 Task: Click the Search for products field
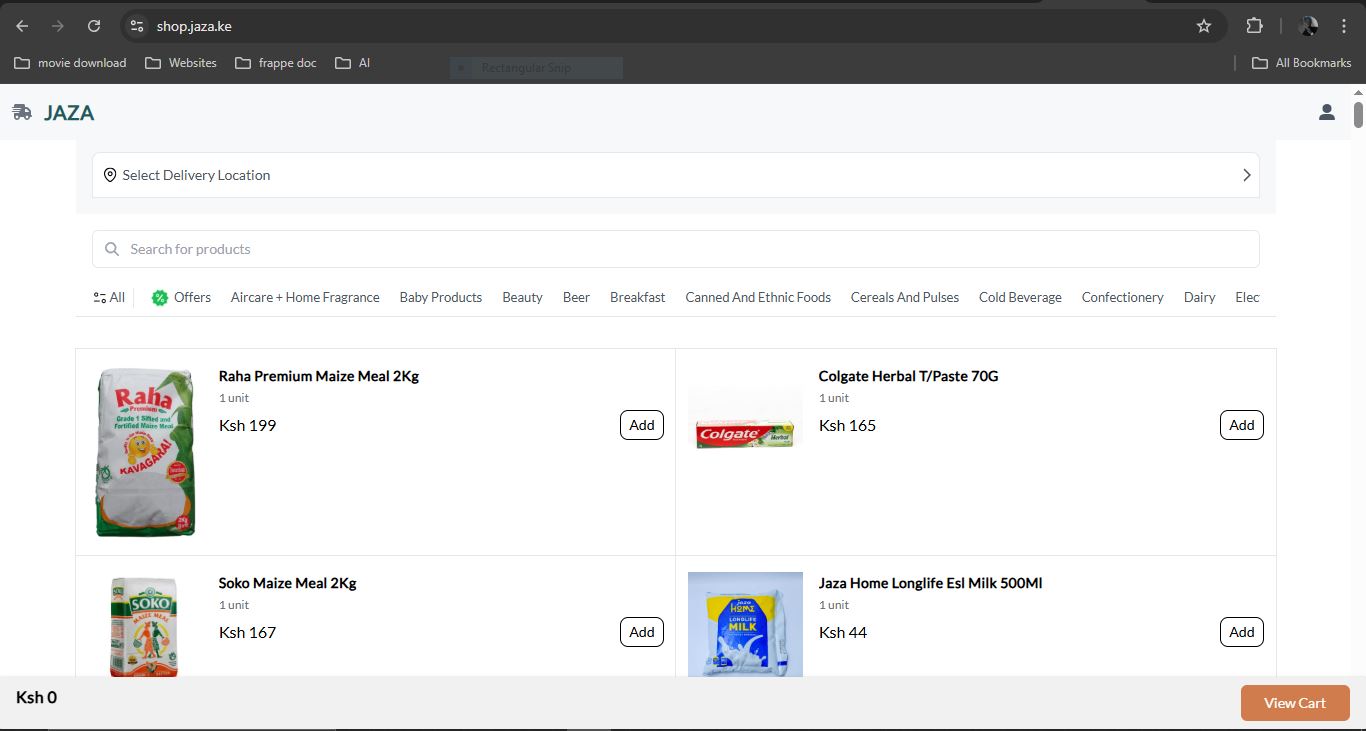(675, 249)
